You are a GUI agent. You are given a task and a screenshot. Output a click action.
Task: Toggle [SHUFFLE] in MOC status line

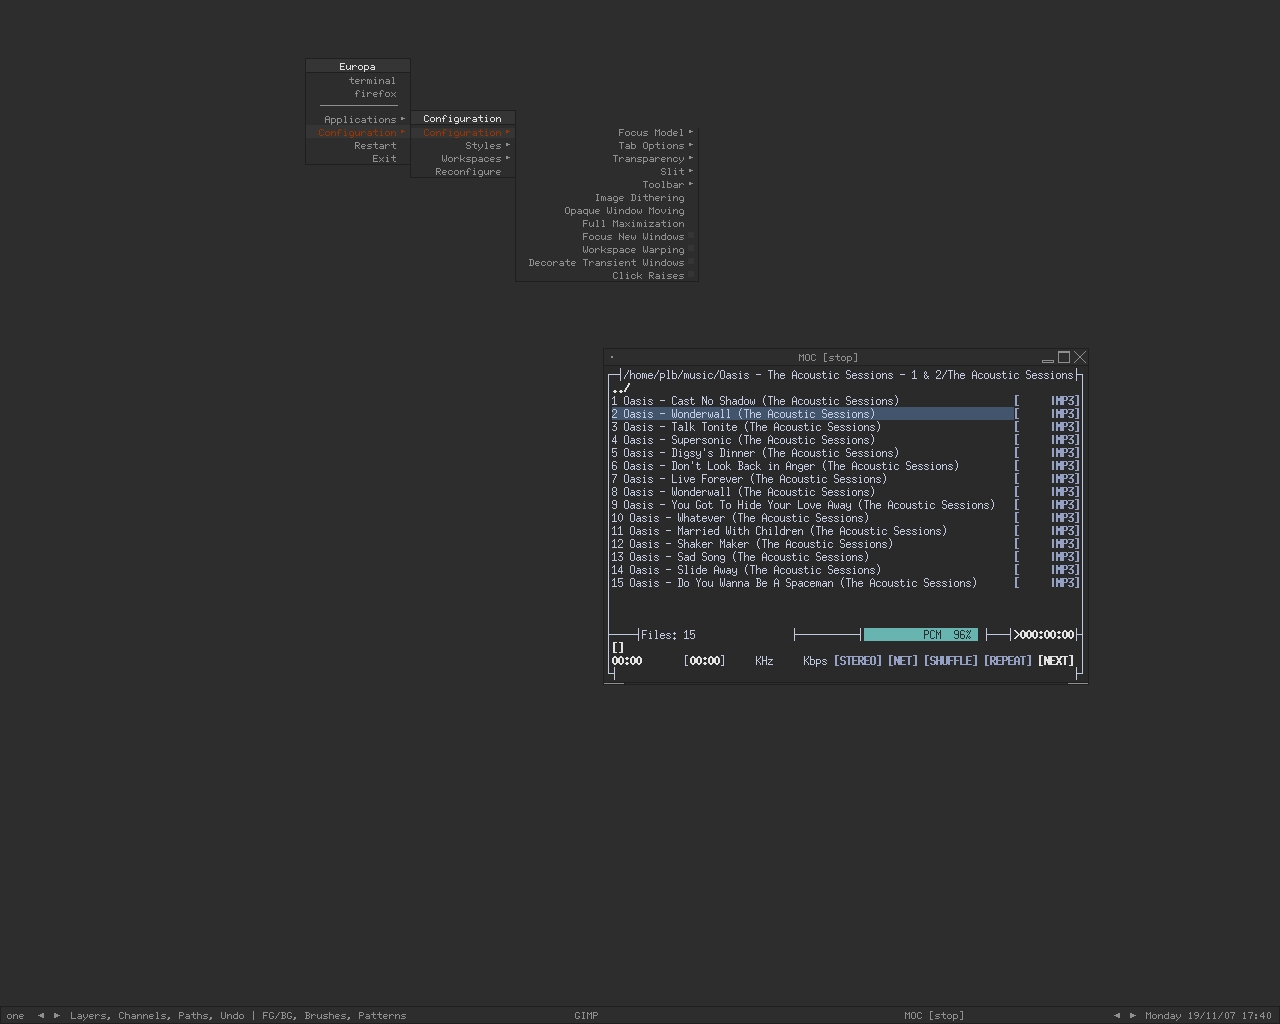click(951, 661)
